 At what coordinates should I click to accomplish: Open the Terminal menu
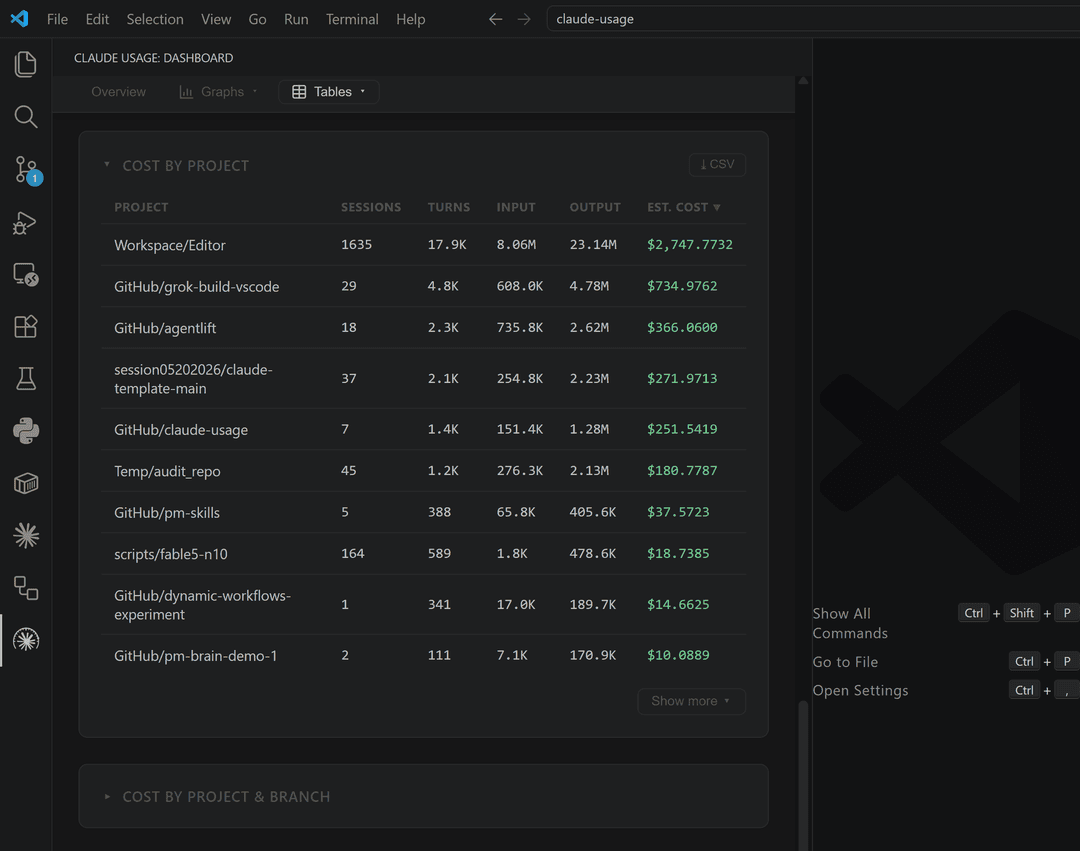[x=352, y=19]
